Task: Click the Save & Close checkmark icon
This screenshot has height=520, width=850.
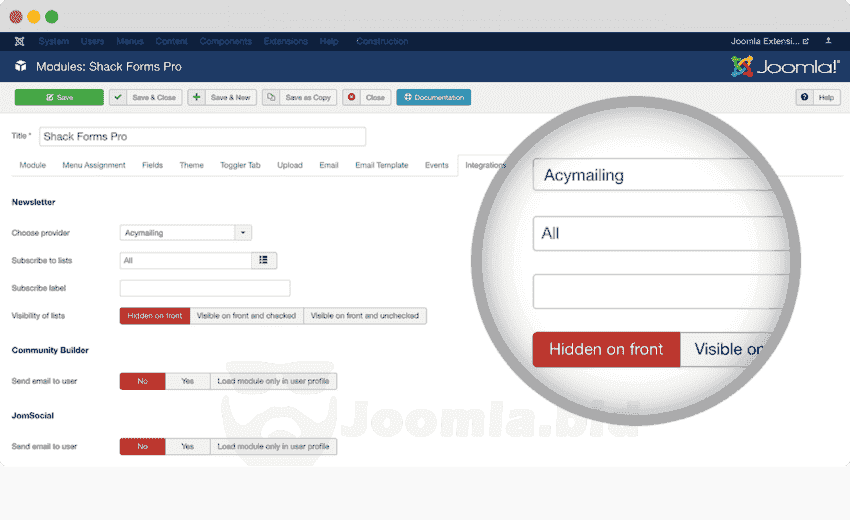Action: pyautogui.click(x=118, y=97)
